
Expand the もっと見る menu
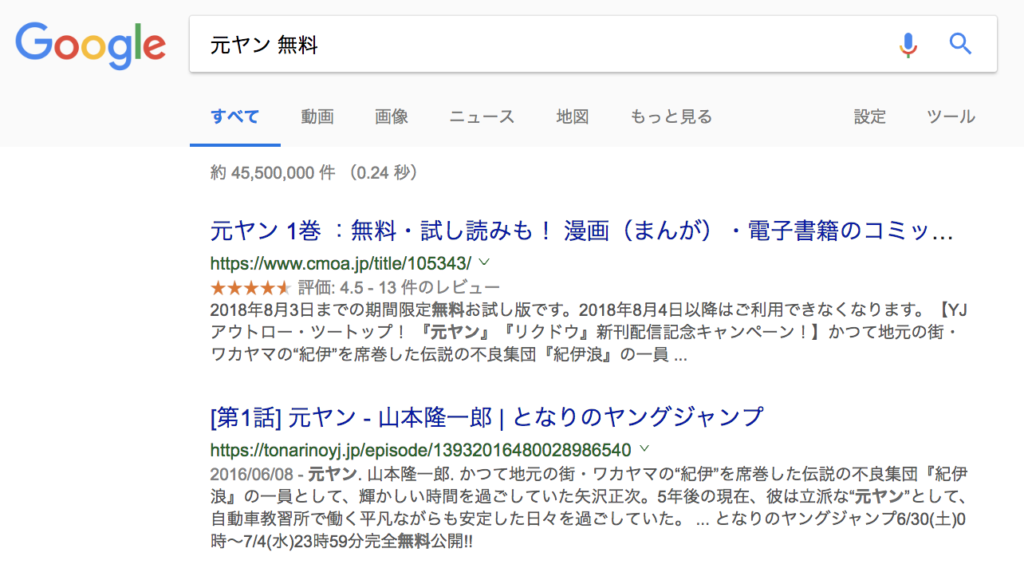pyautogui.click(x=671, y=117)
